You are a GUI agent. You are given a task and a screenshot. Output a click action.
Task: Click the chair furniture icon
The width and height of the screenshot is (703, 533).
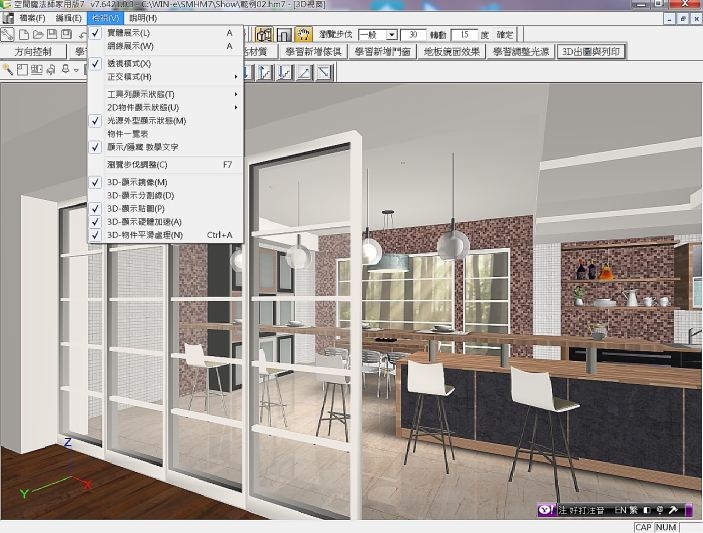(x=52, y=69)
